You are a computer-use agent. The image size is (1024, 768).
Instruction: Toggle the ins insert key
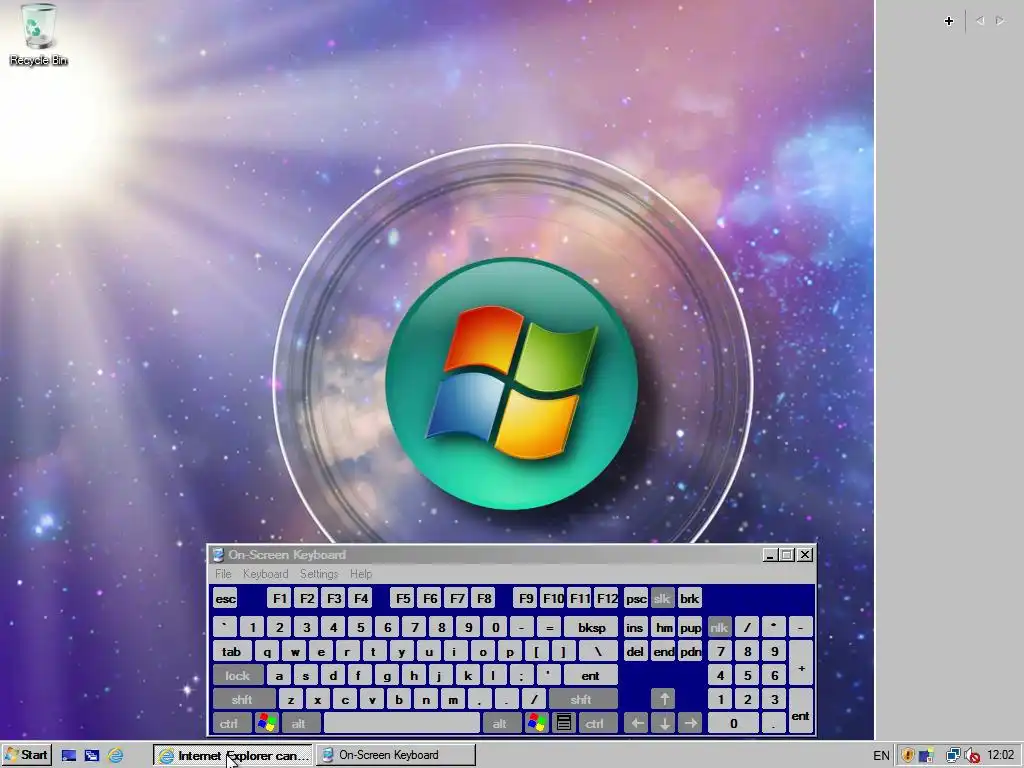pos(635,628)
